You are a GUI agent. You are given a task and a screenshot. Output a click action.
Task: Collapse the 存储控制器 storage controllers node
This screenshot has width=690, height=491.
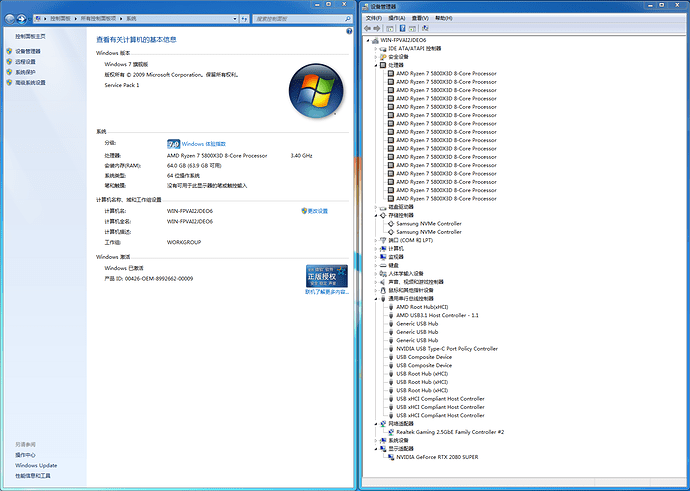(376, 215)
